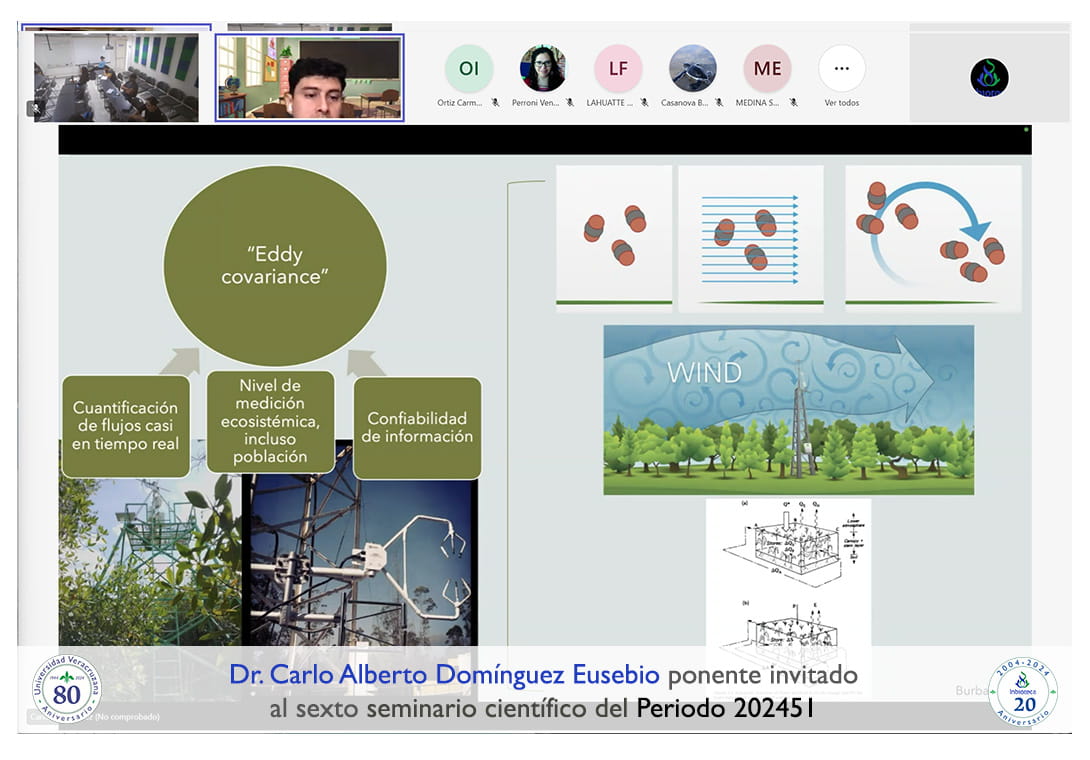The height and width of the screenshot is (760, 1090).
Task: Click 'Cuantificación de flujos casi en tiempo real' box
Action: click(125, 425)
